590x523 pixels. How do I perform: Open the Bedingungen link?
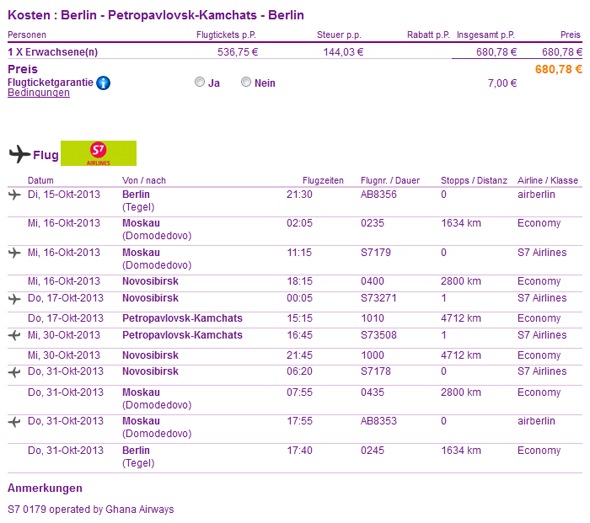pos(38,93)
